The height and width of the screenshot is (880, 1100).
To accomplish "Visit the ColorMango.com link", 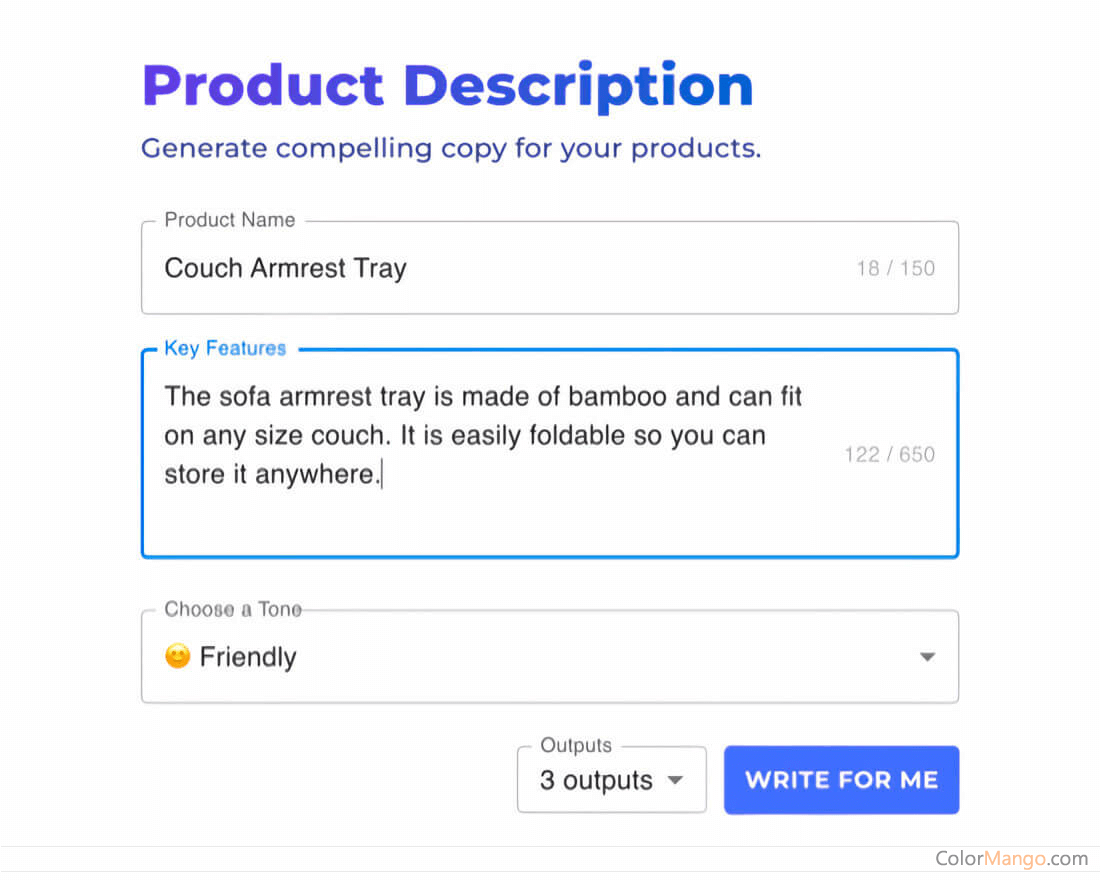I will tap(1011, 859).
